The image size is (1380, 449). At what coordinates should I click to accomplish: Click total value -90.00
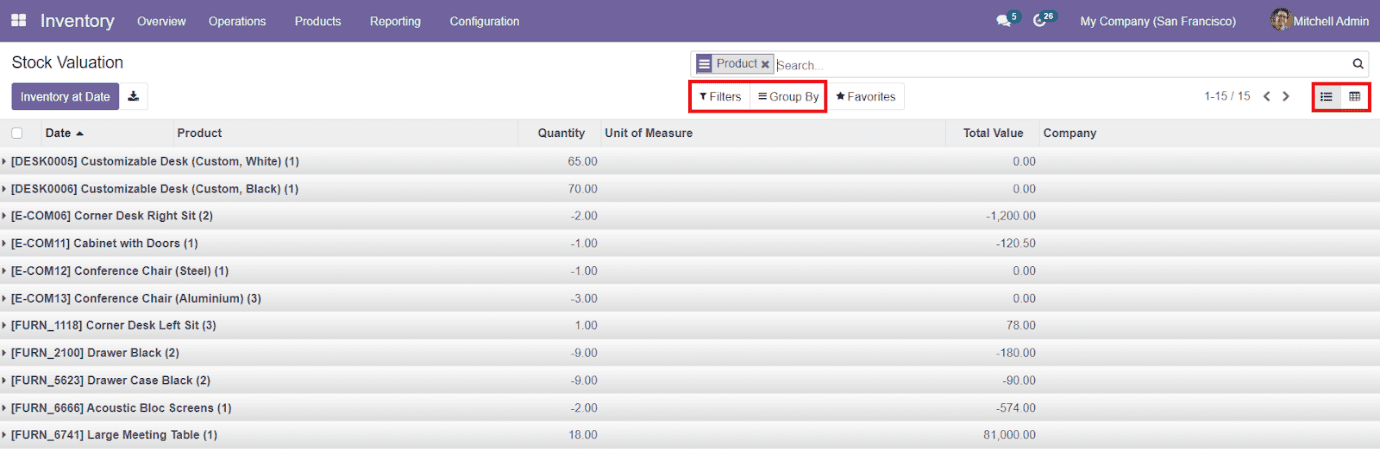[x=1019, y=380]
